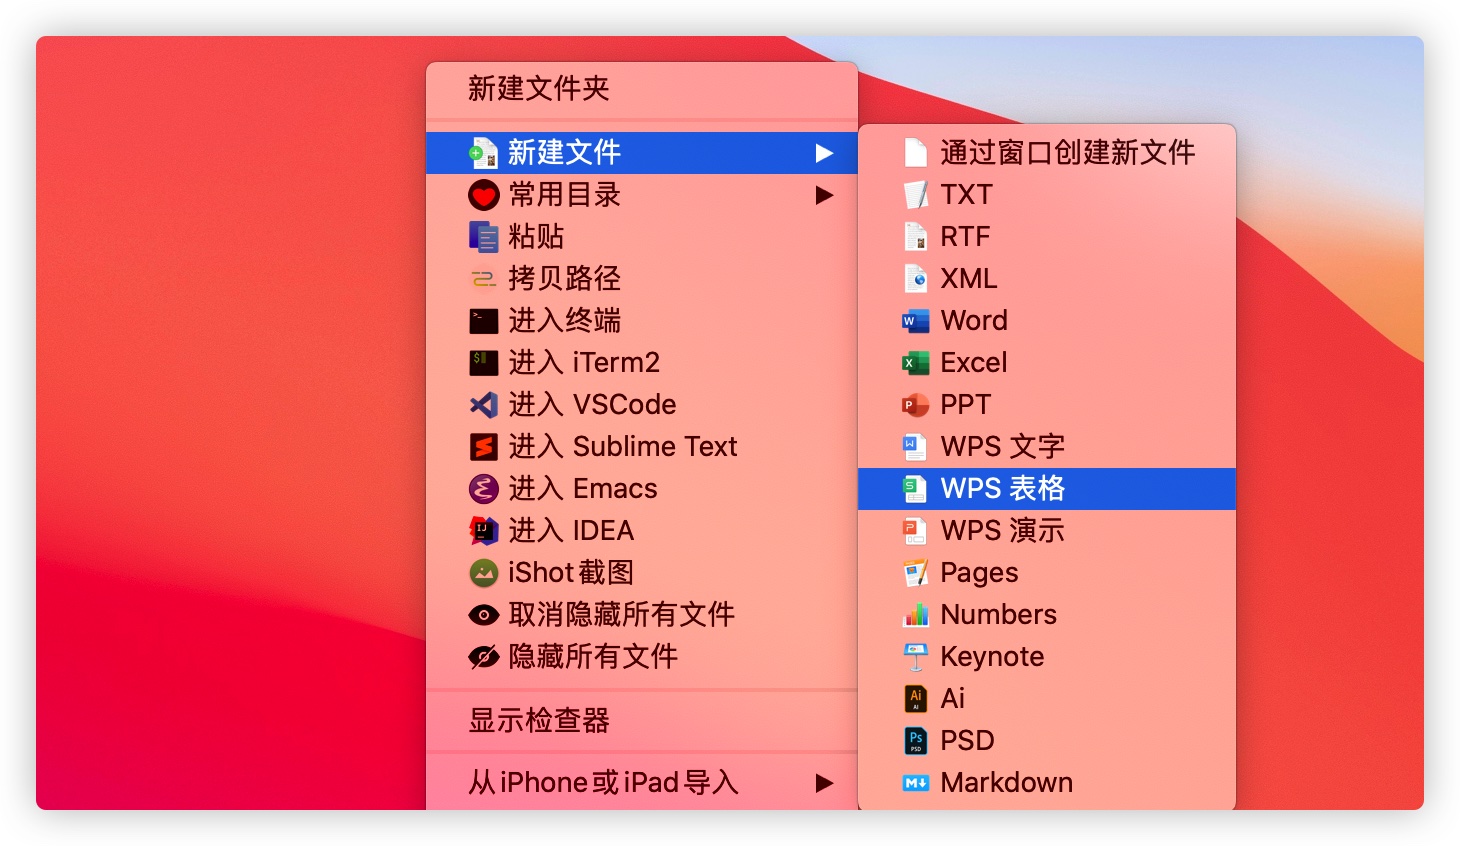Select the PSD file icon
Screen dimensions: 1460x846
click(x=915, y=740)
